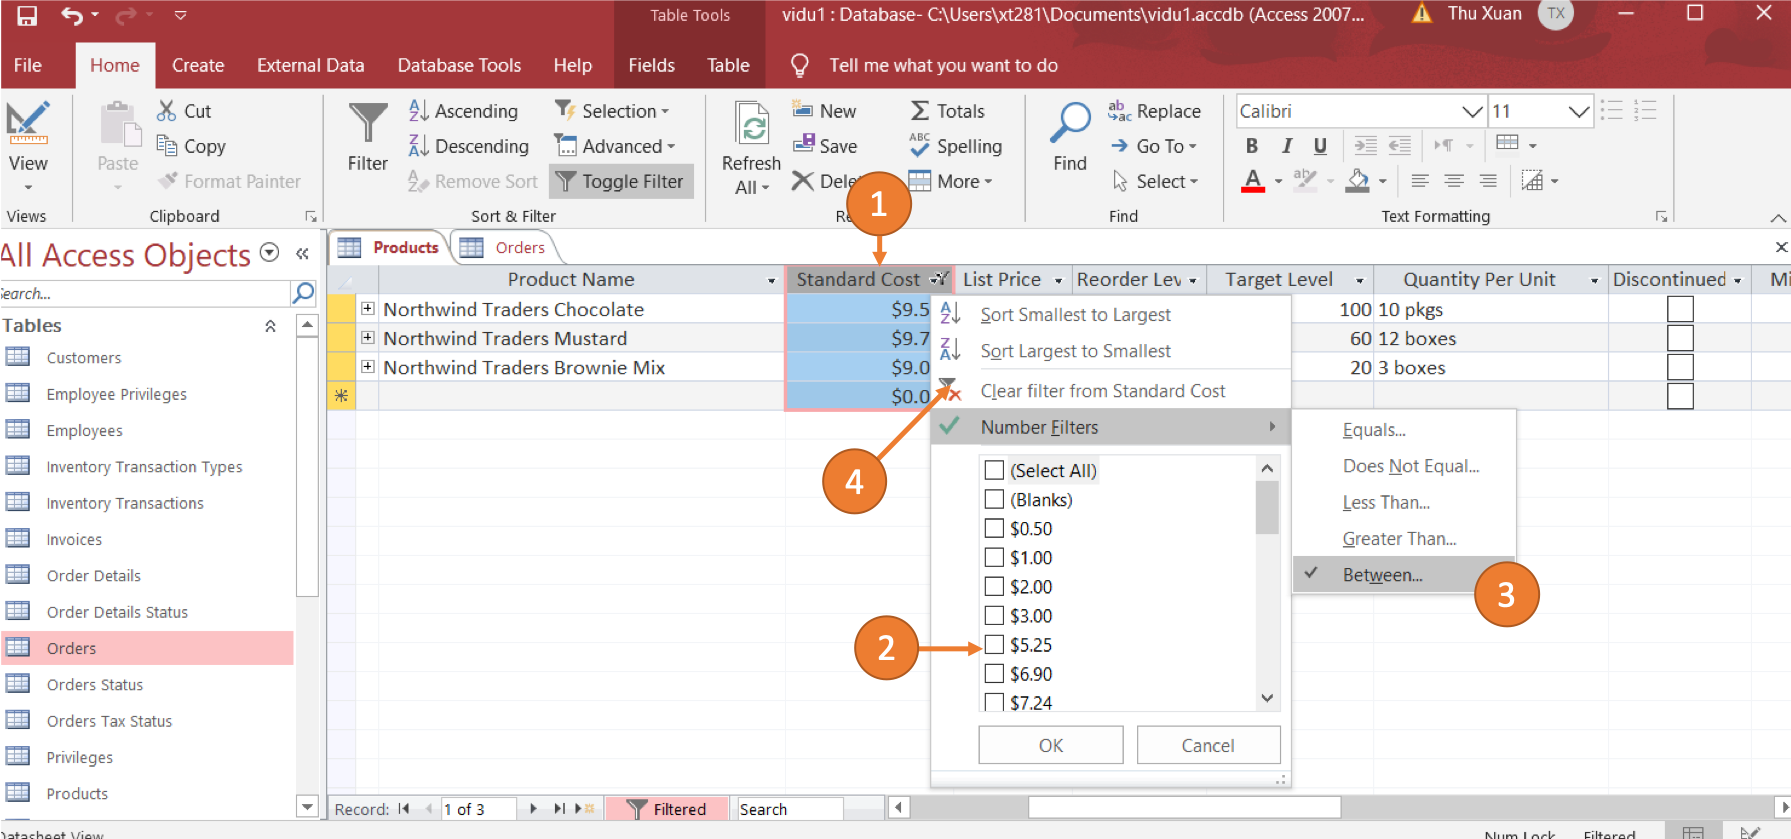
Task: Click the Tell me what you want box
Action: pyautogui.click(x=943, y=65)
